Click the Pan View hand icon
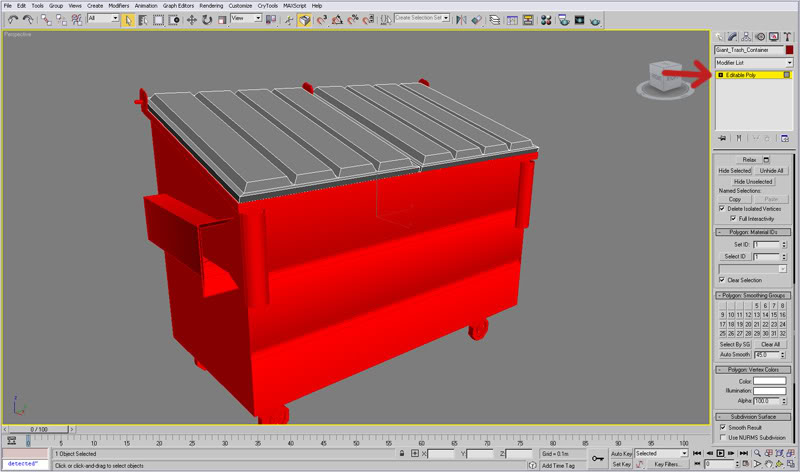800x472 pixels. pyautogui.click(x=768, y=464)
